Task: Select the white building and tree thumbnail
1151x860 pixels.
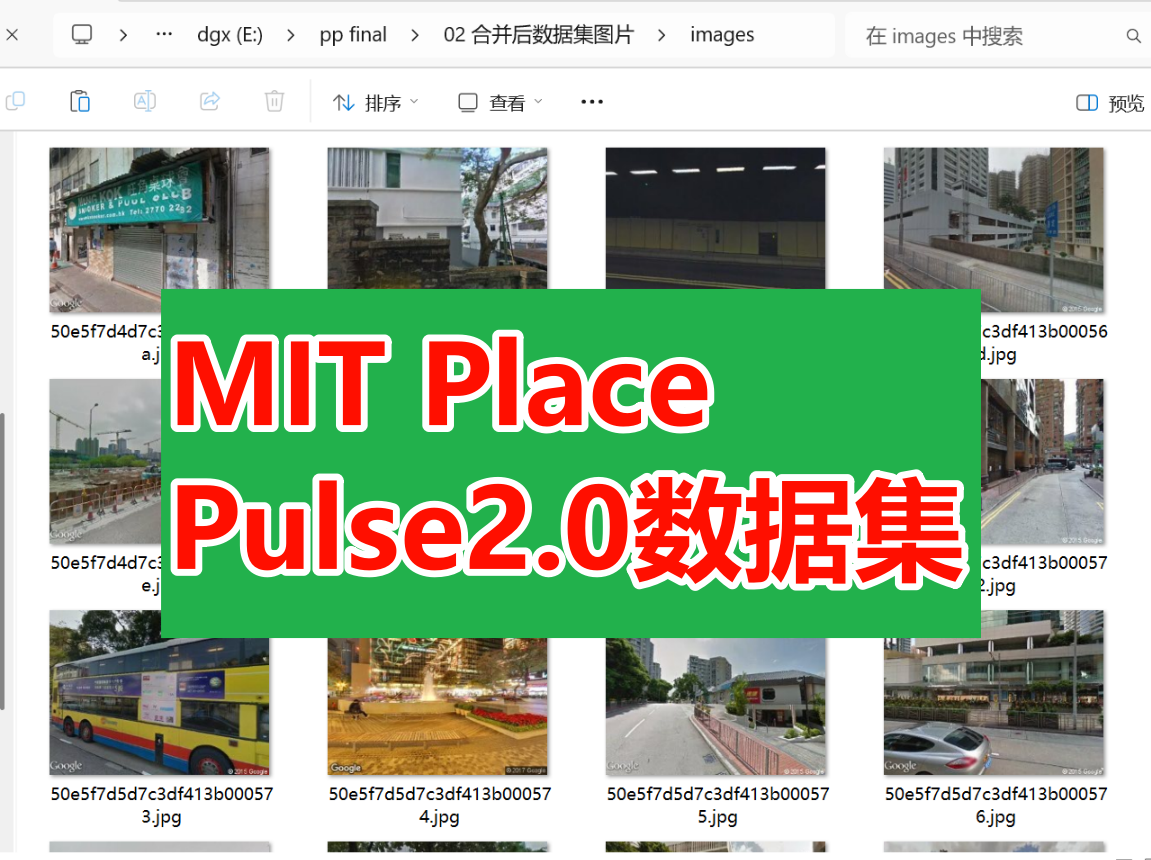Action: tap(437, 218)
